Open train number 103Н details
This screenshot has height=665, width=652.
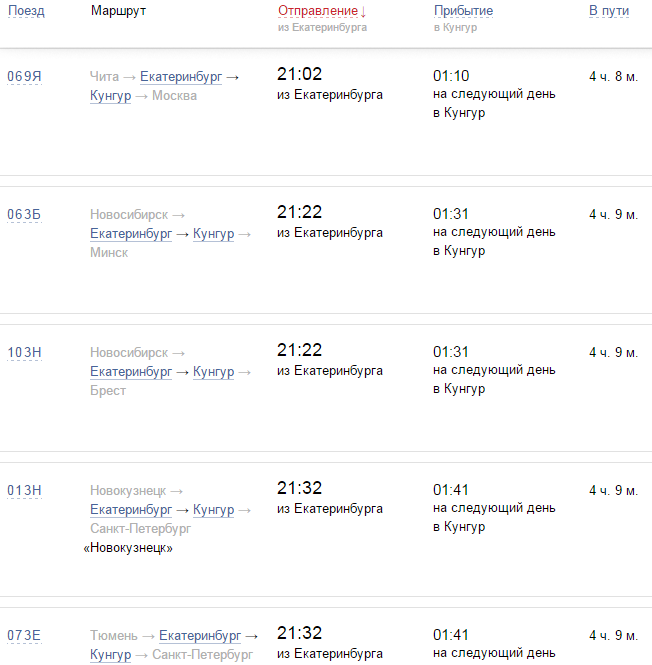[24, 353]
